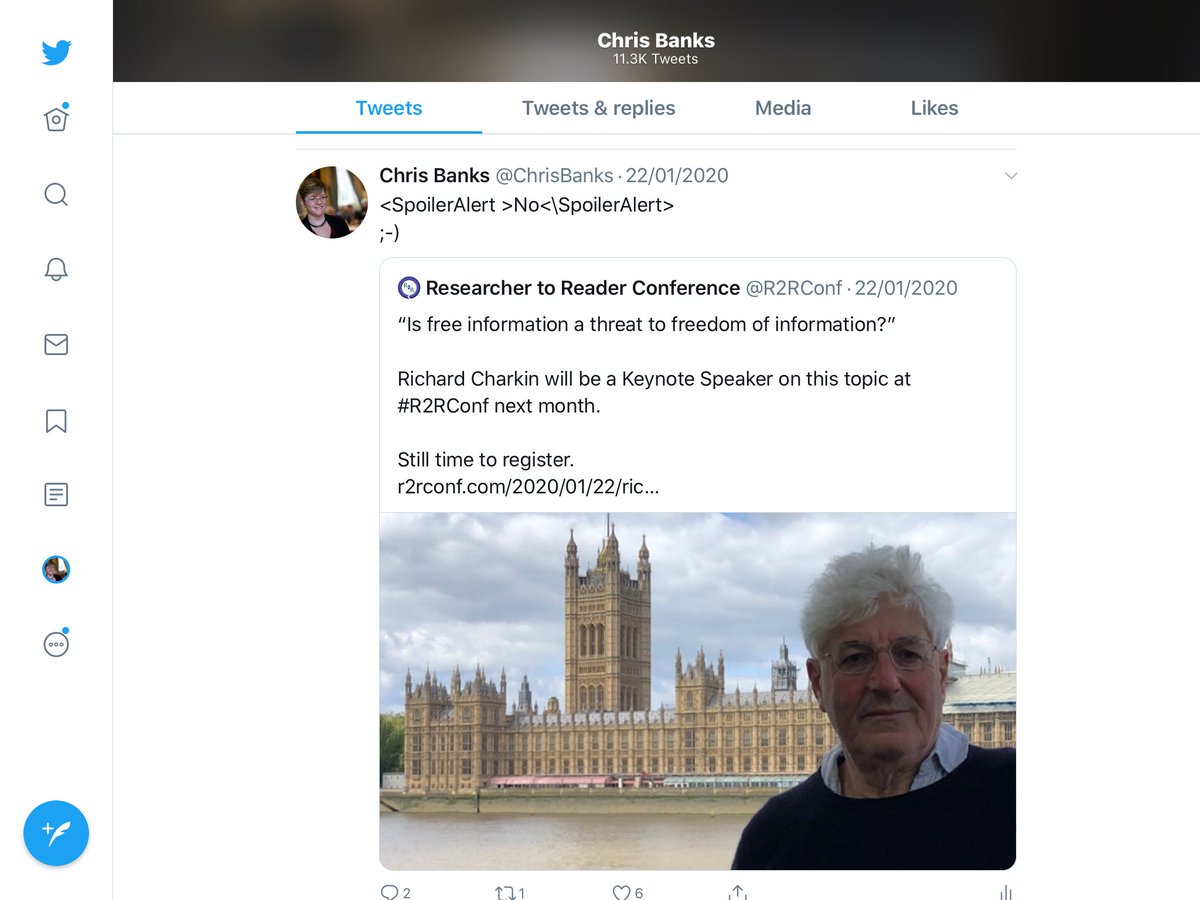The width and height of the screenshot is (1200, 900).
Task: Open the Explore search icon
Action: (x=56, y=194)
